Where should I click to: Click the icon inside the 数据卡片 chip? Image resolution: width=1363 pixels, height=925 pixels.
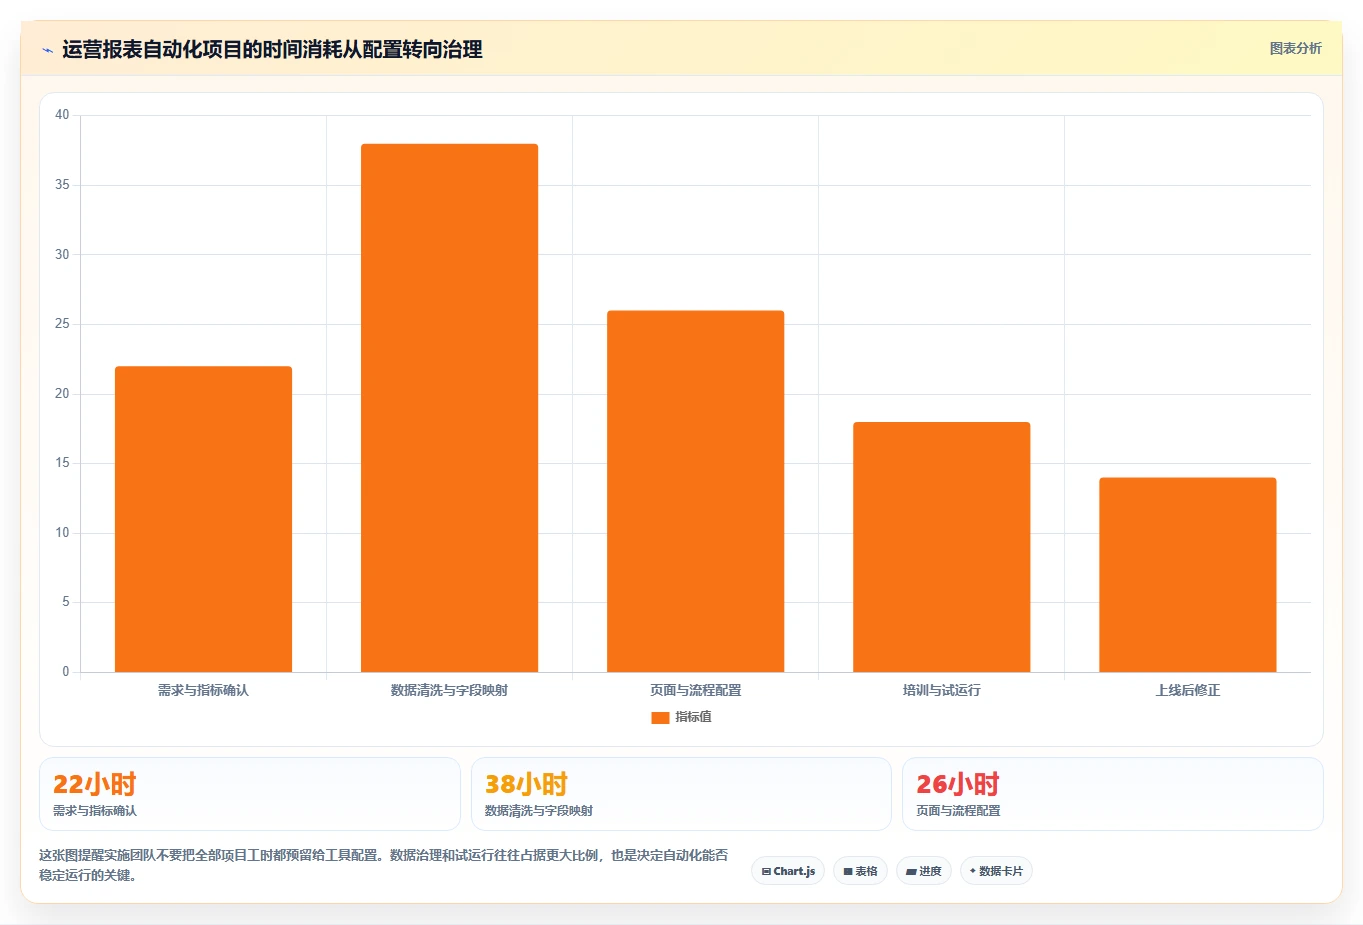point(972,871)
